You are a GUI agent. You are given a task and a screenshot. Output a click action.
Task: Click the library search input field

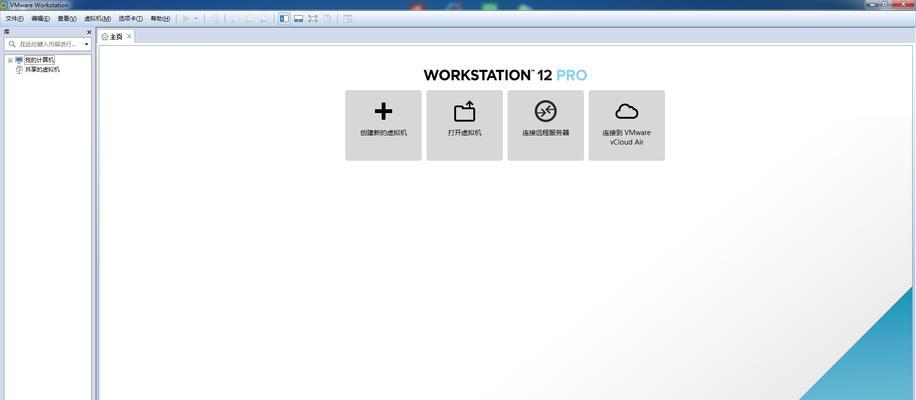(48, 44)
